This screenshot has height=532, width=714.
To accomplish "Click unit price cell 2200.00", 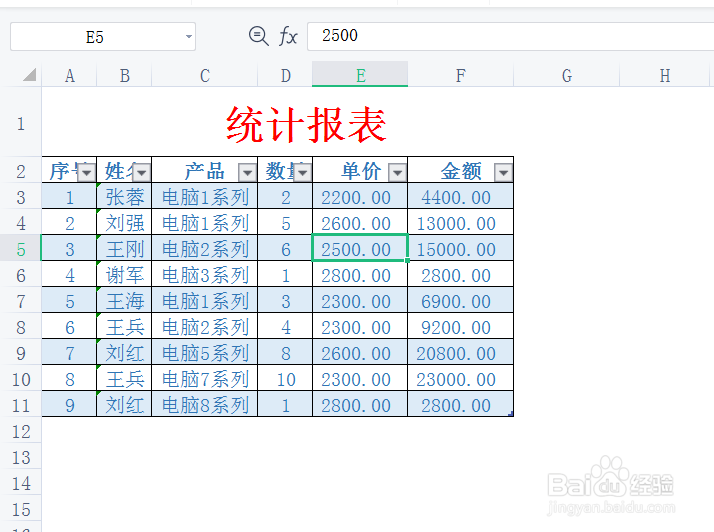I will click(x=360, y=197).
